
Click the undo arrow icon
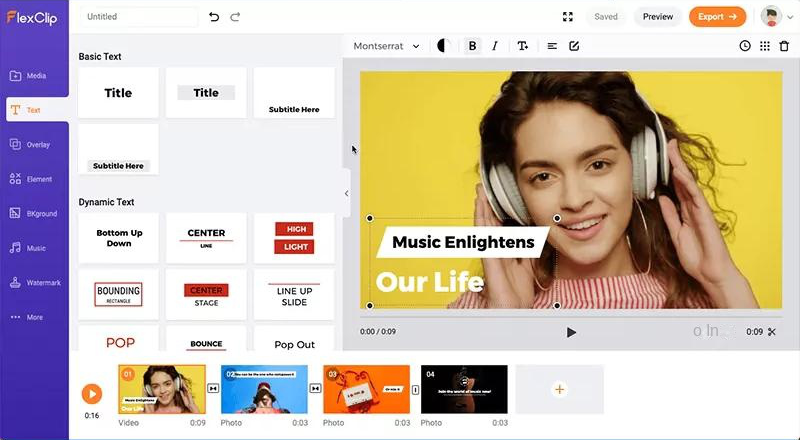click(x=214, y=17)
